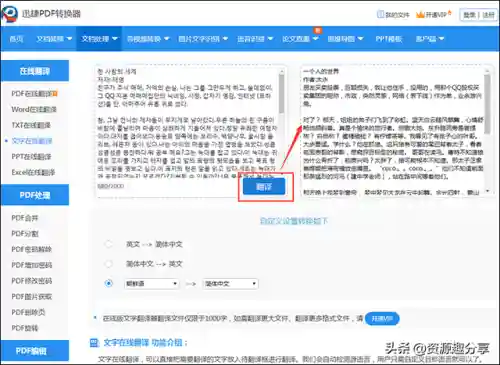Open PPT在线翻译 in the sidebar
Image resolution: width=500 pixels, height=365 pixels.
coord(31,157)
